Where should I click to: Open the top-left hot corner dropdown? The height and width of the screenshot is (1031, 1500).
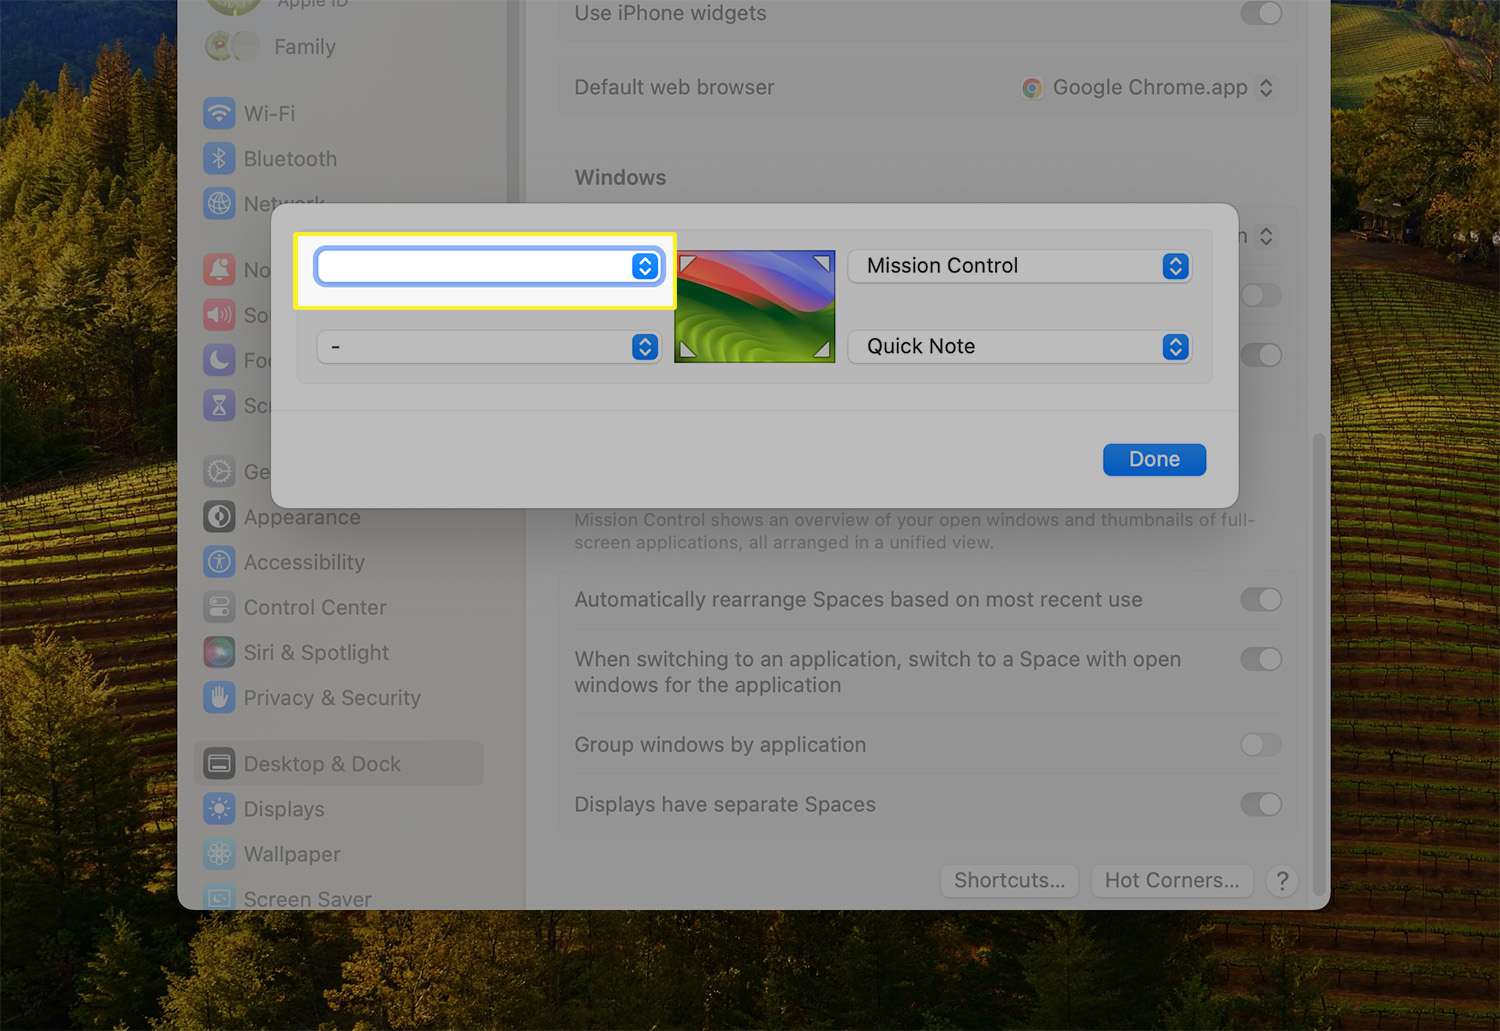pyautogui.click(x=488, y=266)
